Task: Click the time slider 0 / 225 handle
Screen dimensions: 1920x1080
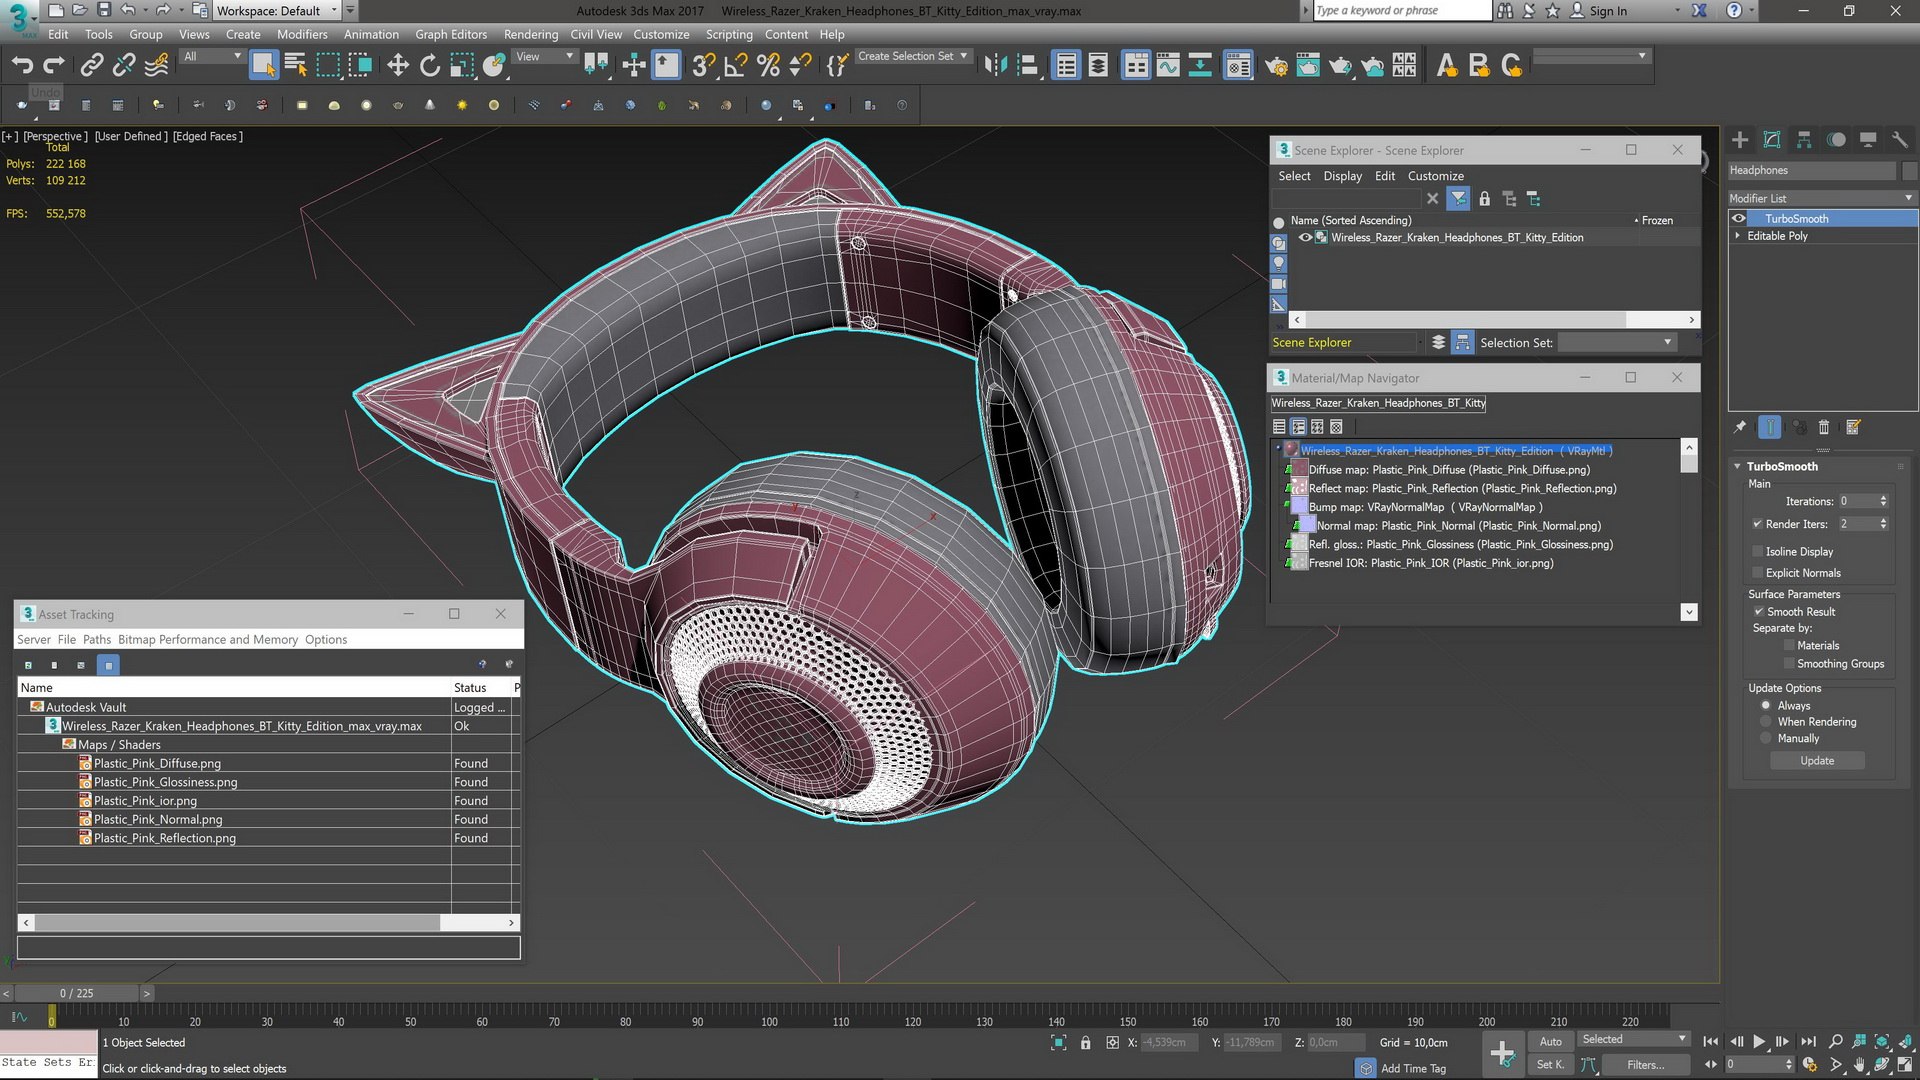Action: coord(76,993)
